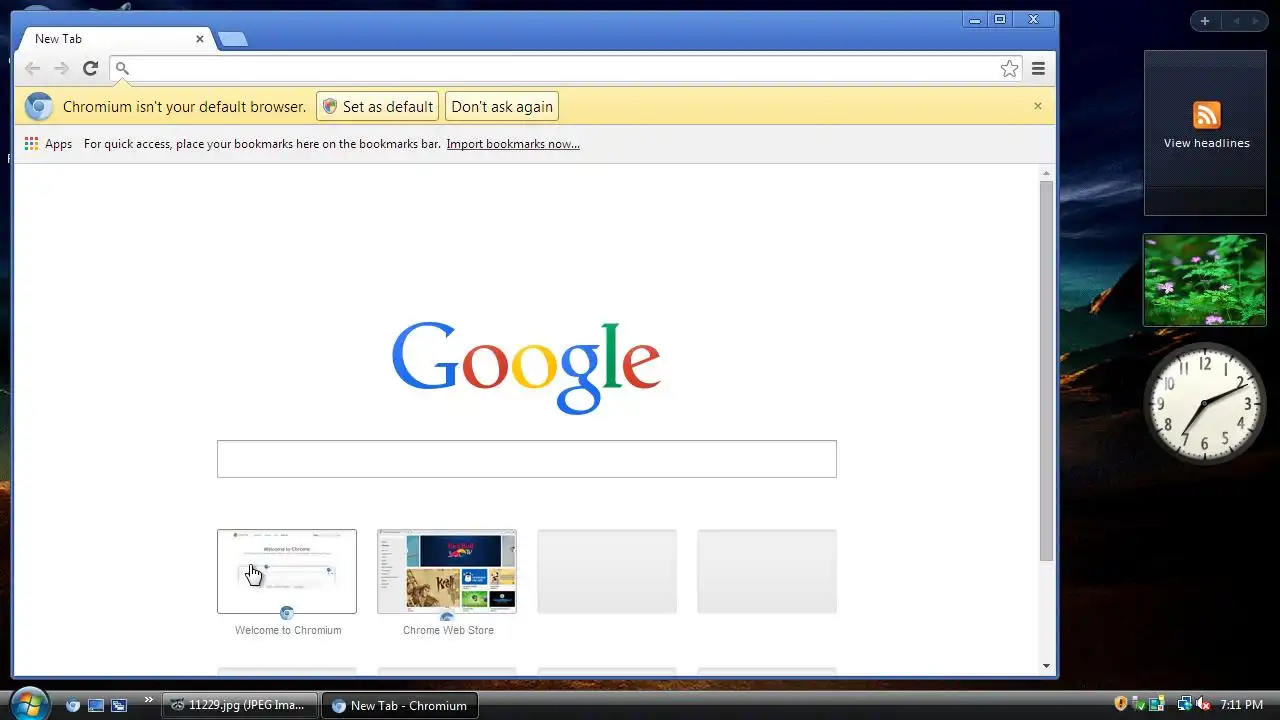1280x720 pixels.
Task: Open a new tab with the small tab button
Action: (232, 39)
